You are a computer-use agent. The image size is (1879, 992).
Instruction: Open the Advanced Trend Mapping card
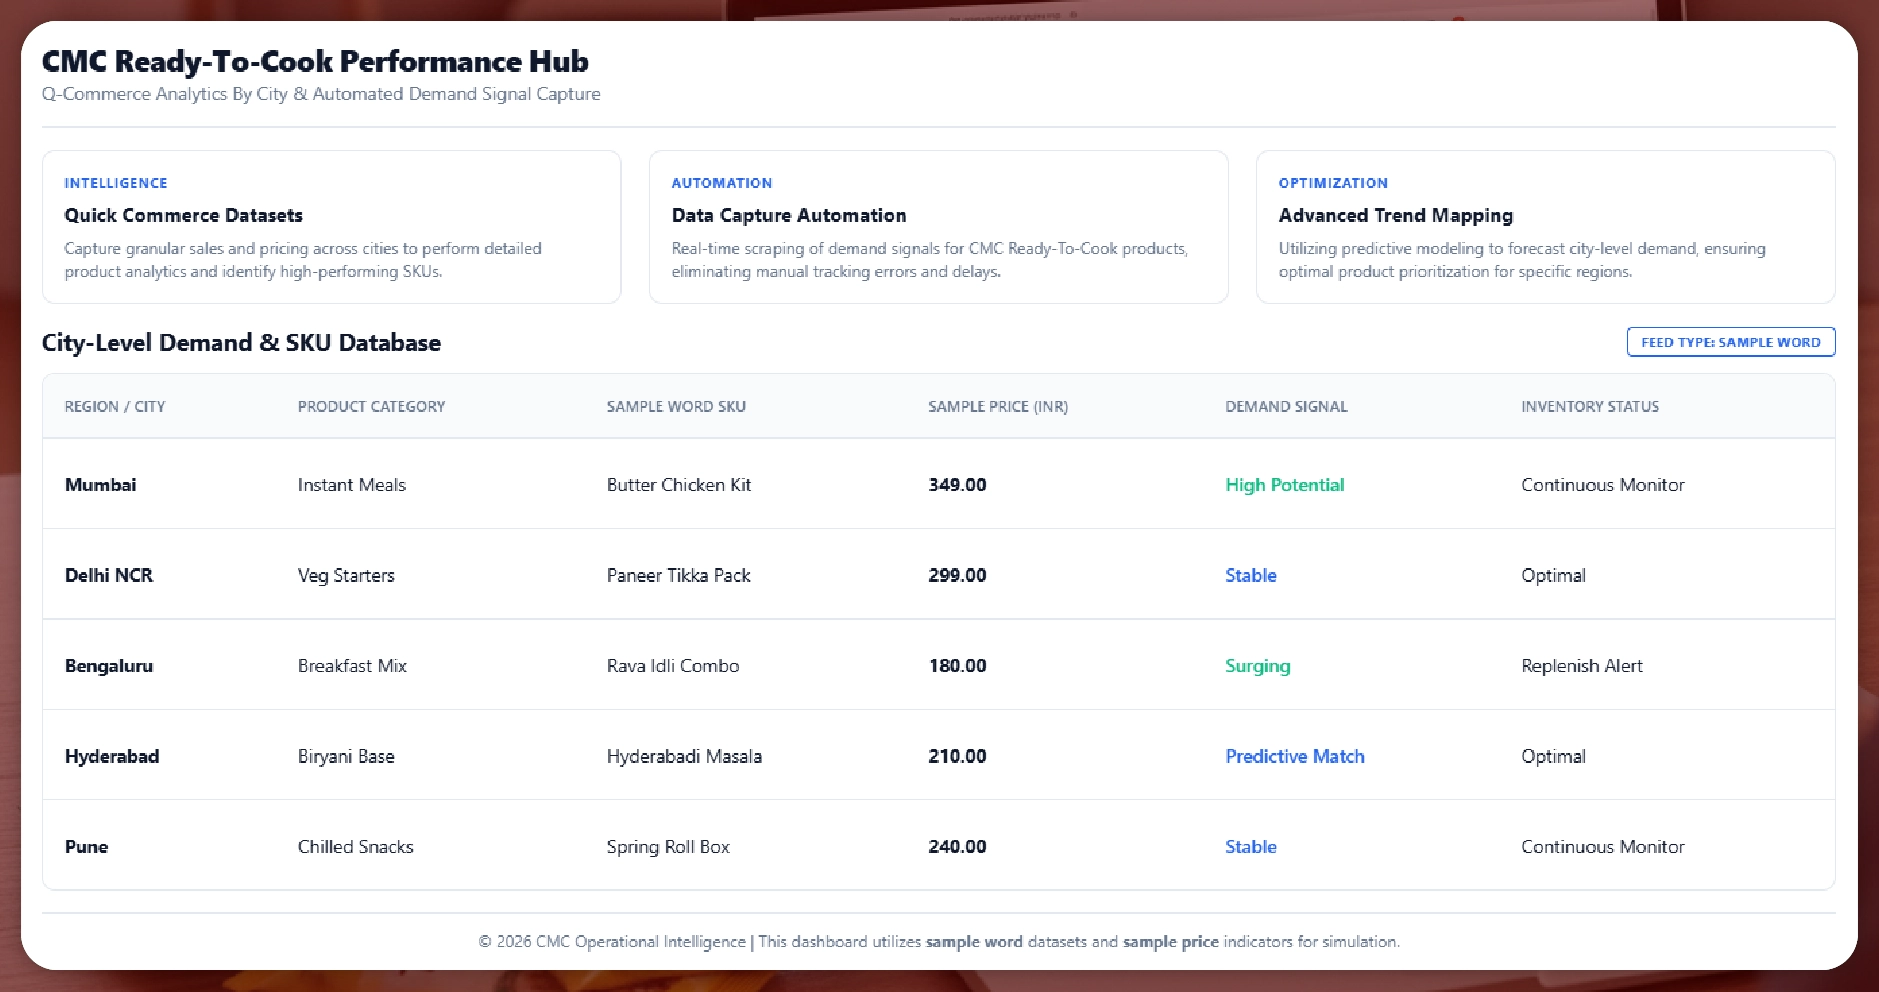1544,227
